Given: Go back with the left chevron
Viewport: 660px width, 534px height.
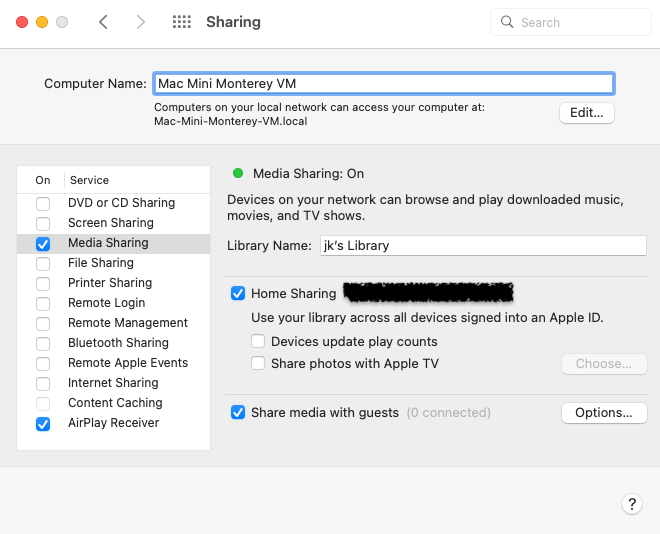Looking at the screenshot, I should [104, 22].
